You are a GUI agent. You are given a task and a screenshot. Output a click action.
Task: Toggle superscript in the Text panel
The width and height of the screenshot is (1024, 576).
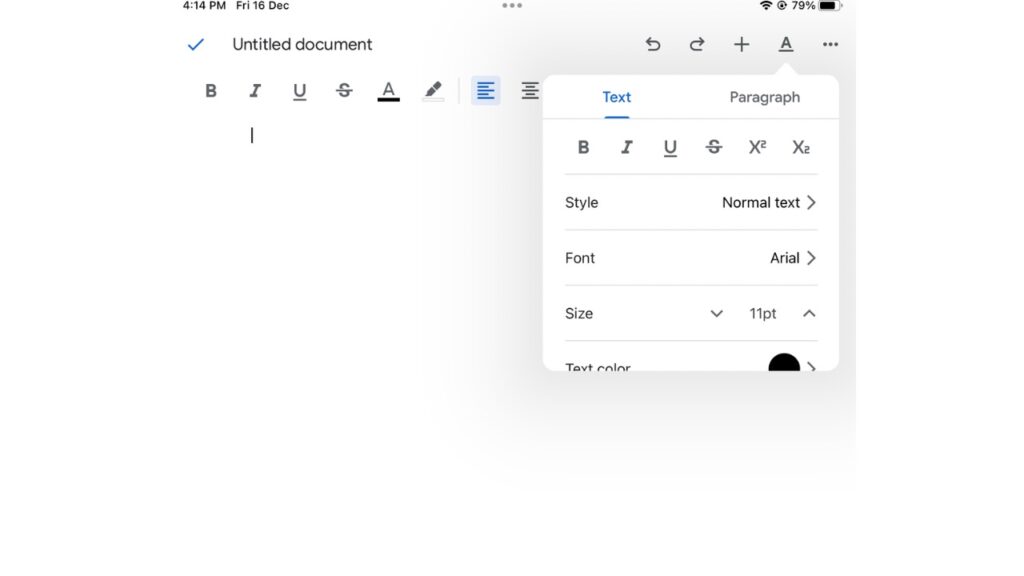coord(757,147)
